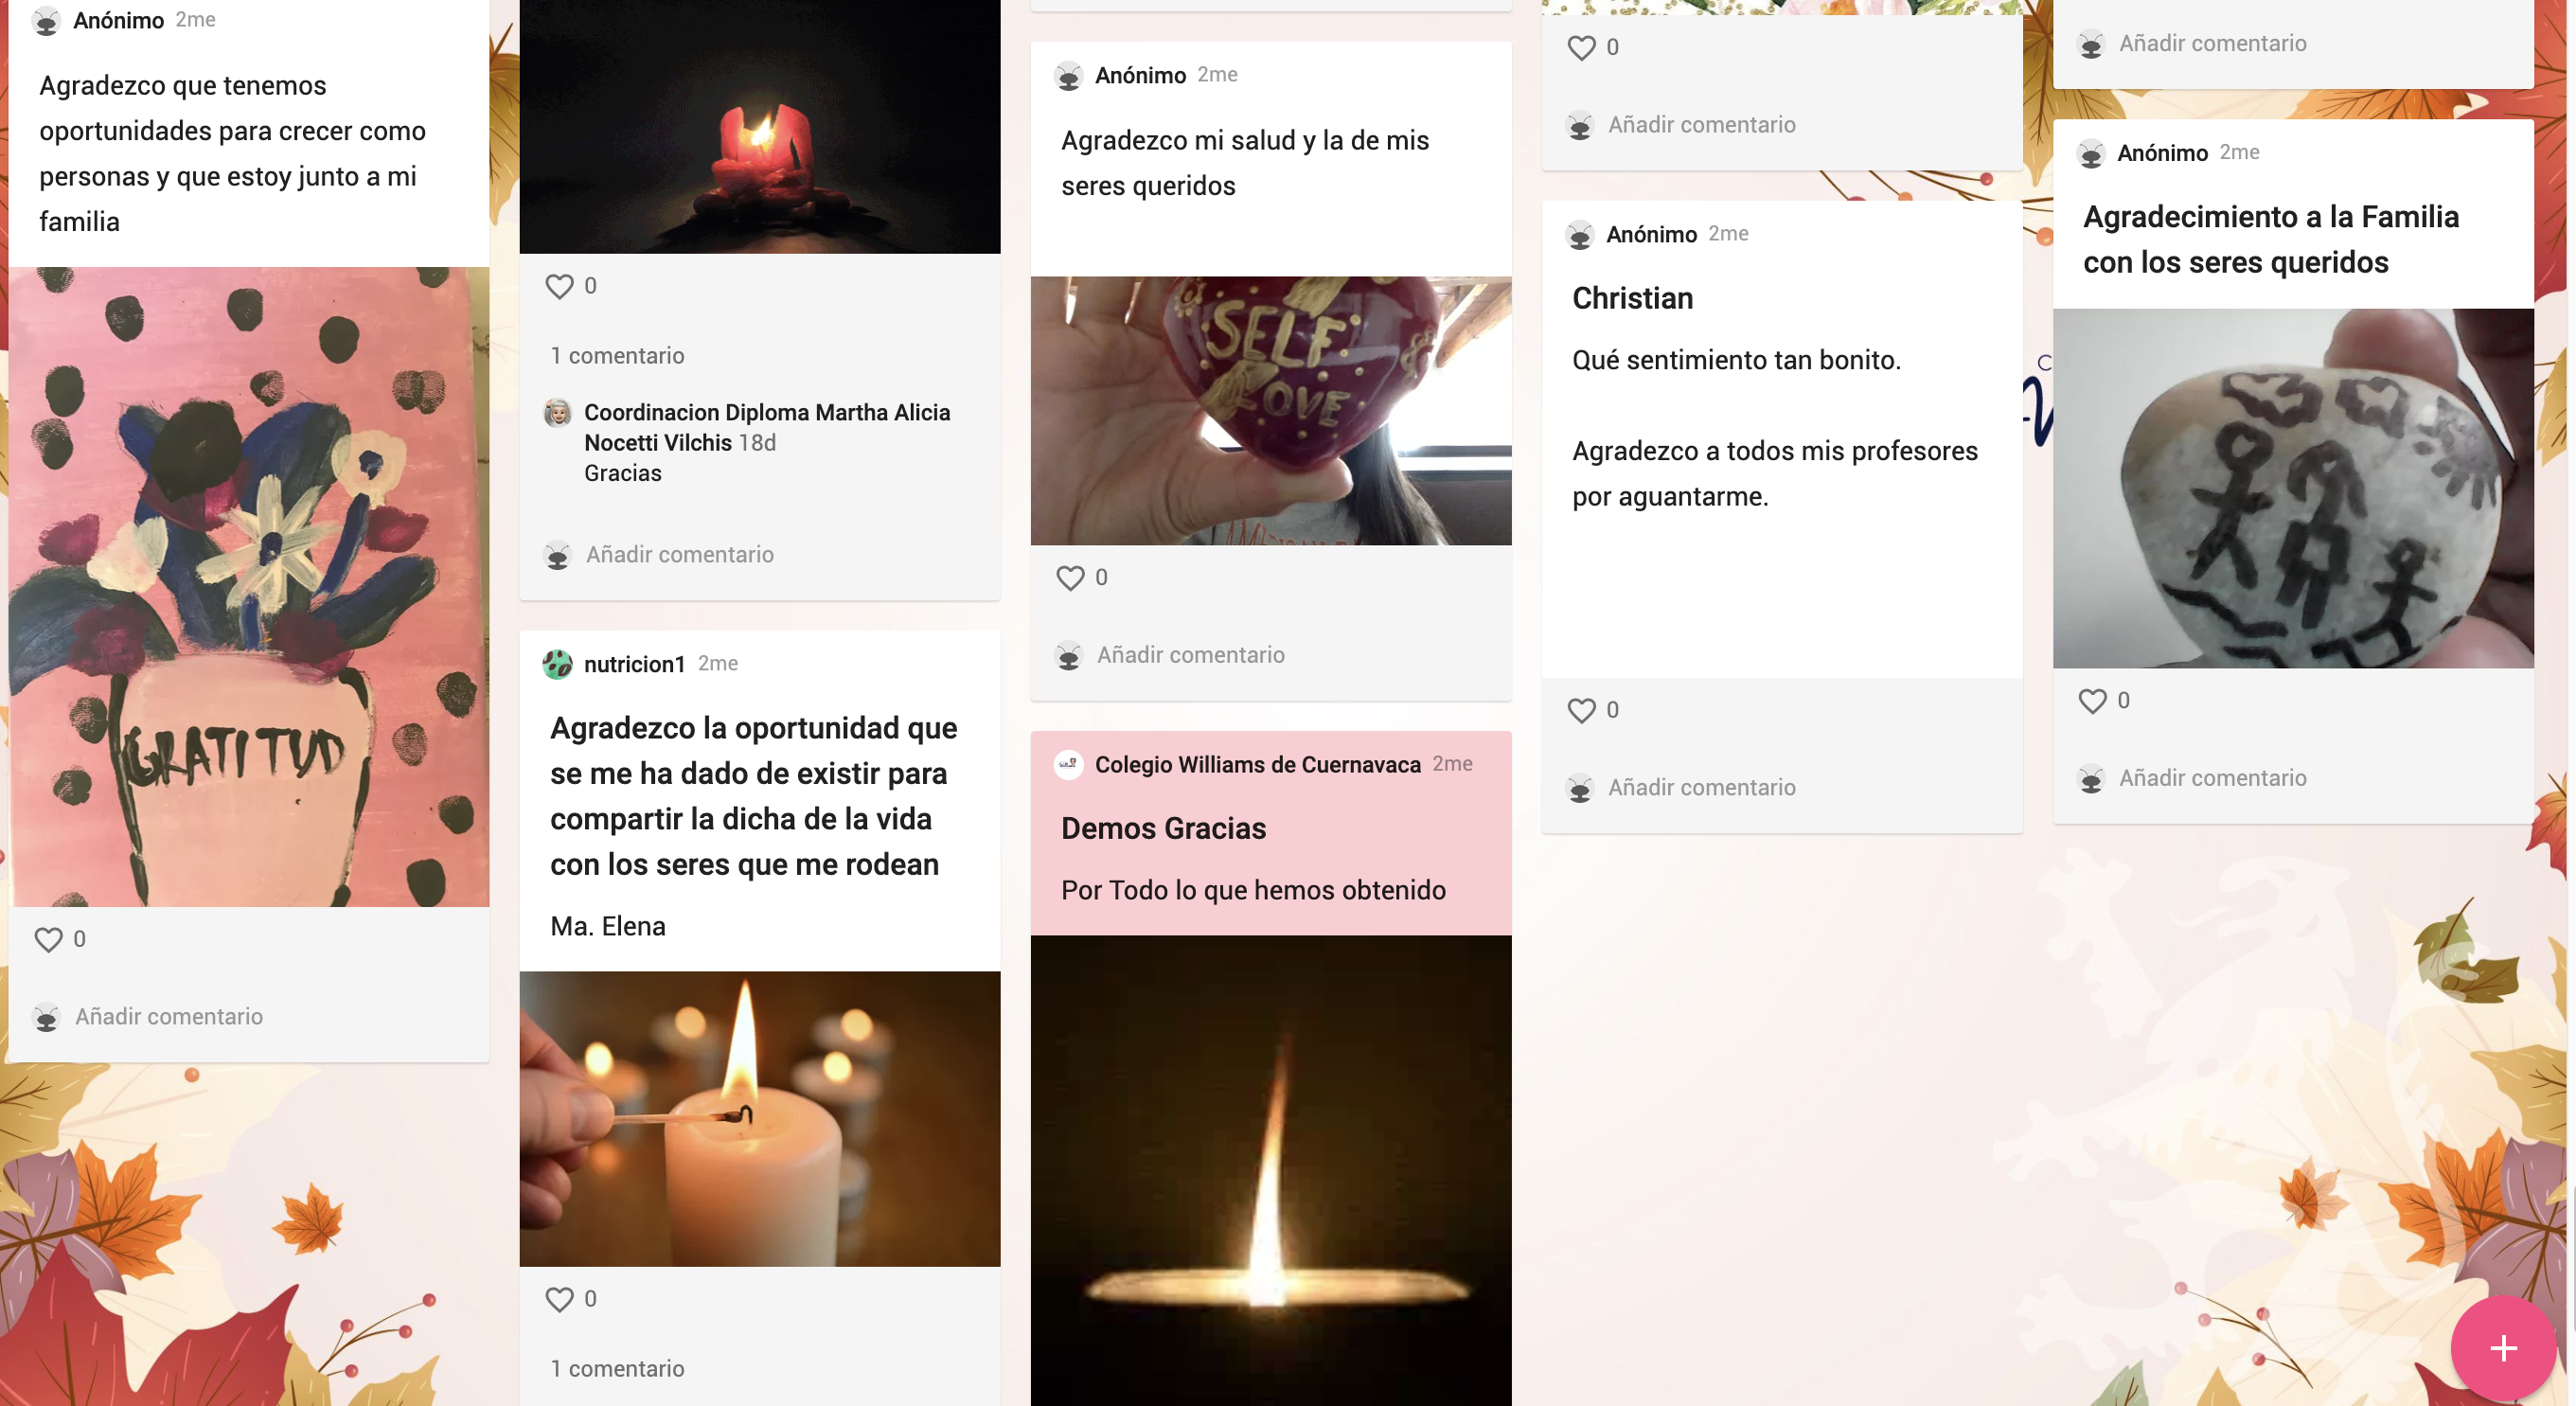Like the Self Love heart post
The image size is (2576, 1406).
[1070, 578]
